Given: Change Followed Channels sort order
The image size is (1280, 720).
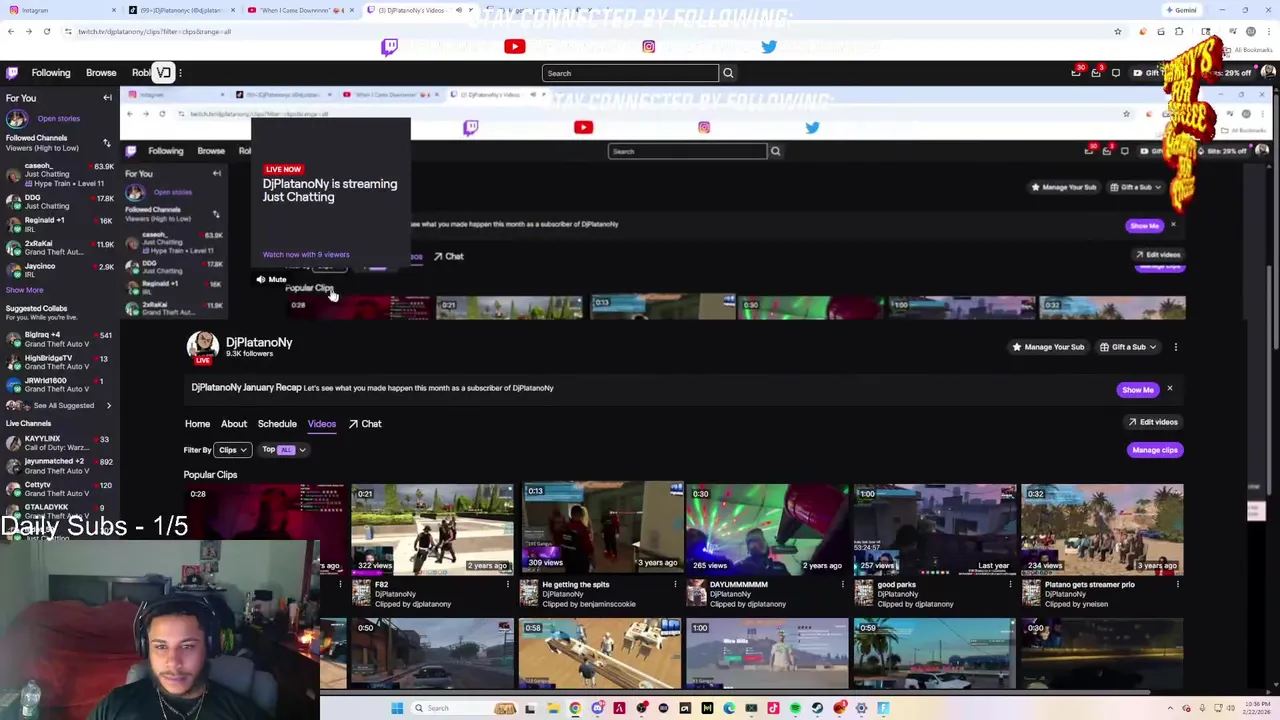Looking at the screenshot, I should coord(107,143).
